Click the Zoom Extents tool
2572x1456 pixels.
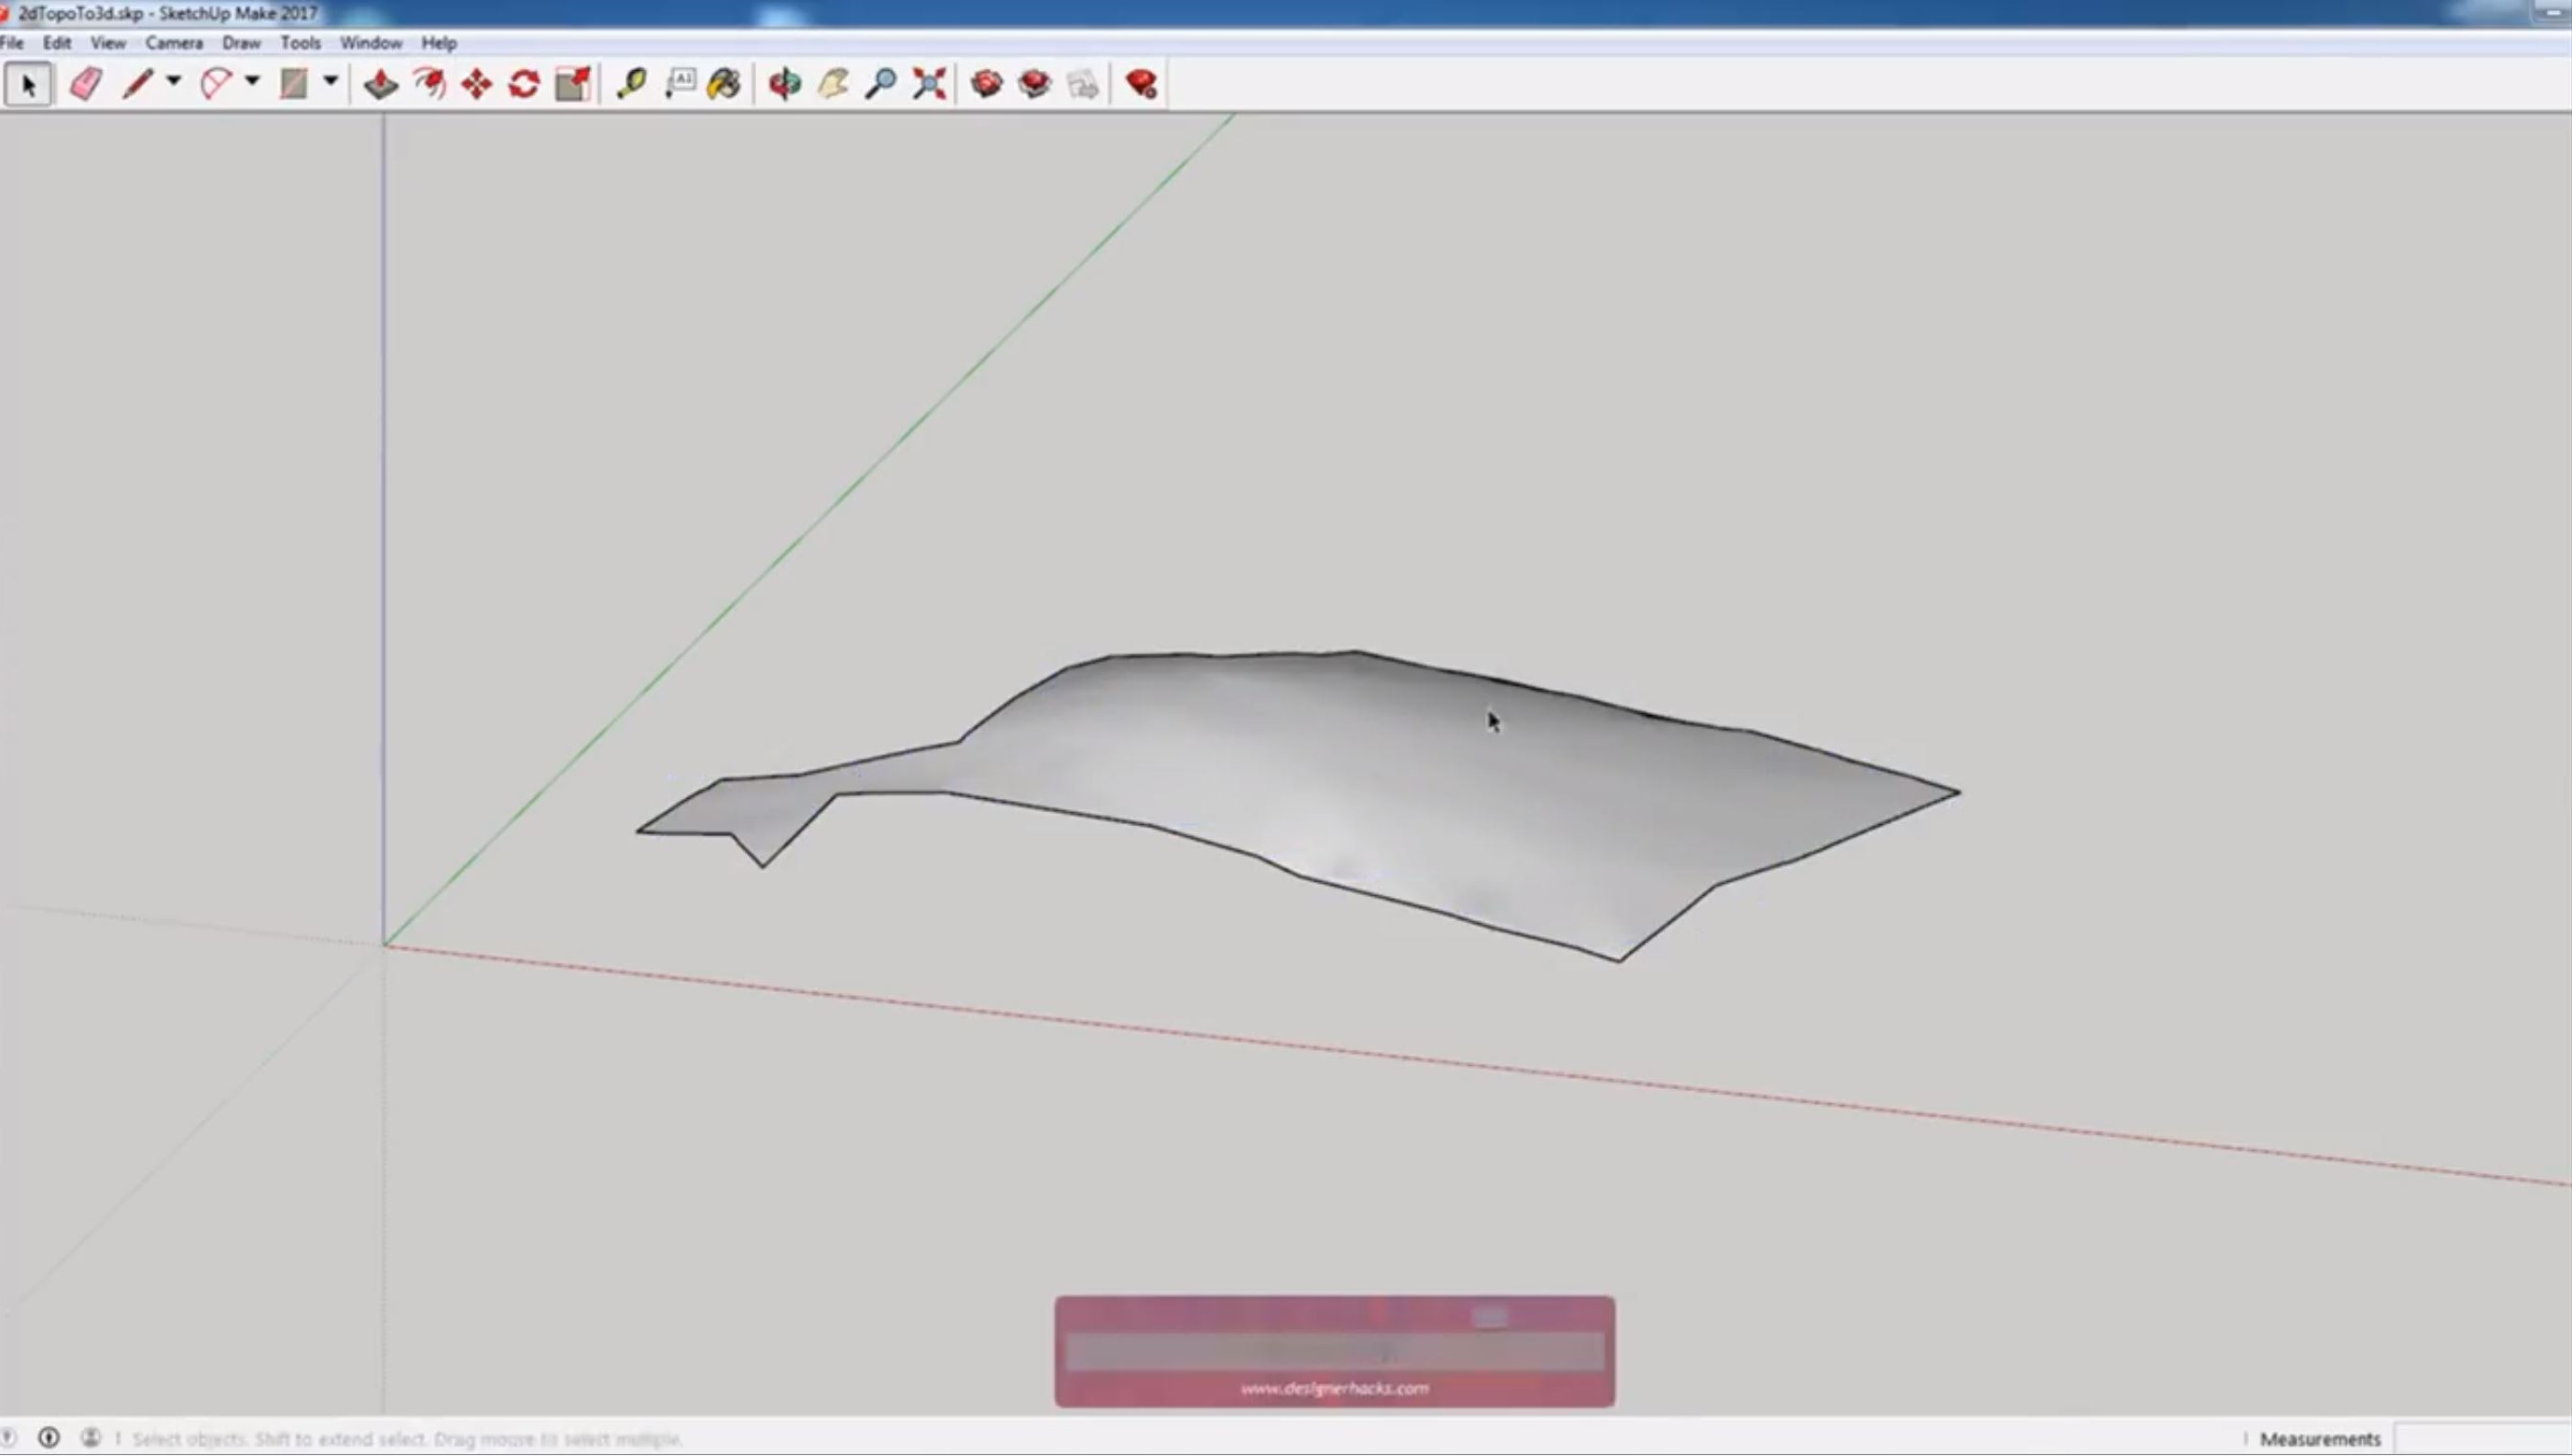929,84
